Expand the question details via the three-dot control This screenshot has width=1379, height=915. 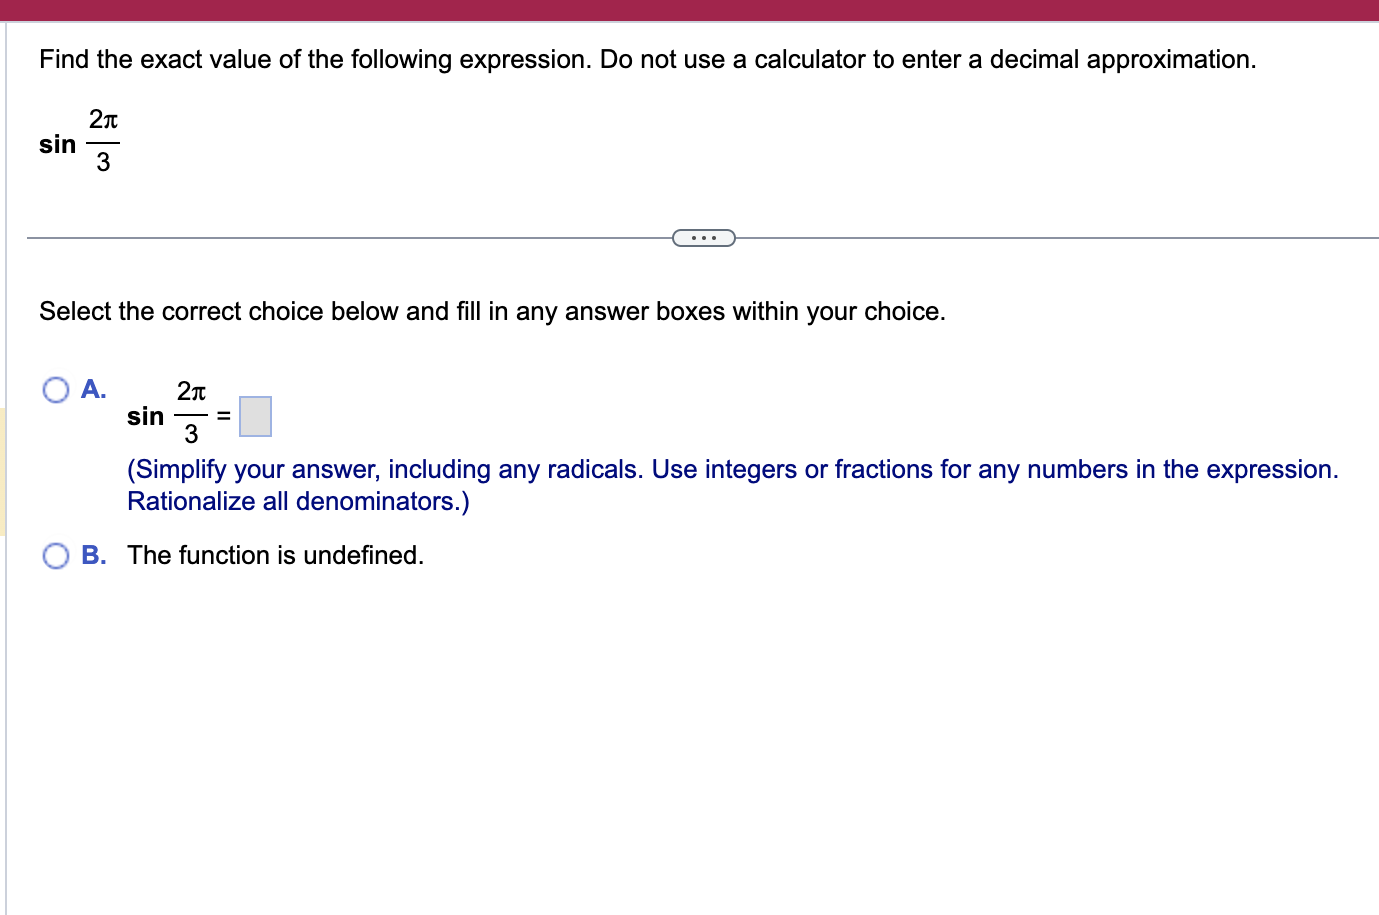(x=703, y=237)
